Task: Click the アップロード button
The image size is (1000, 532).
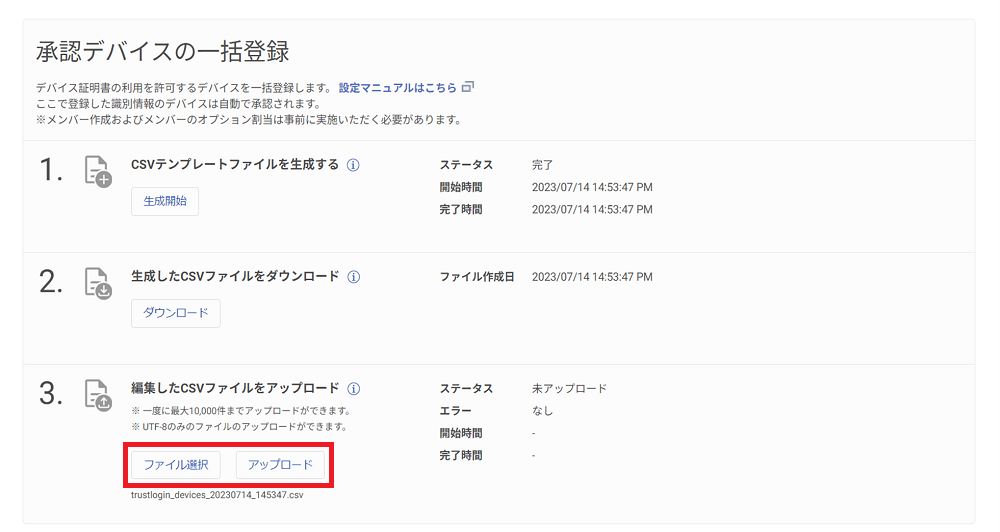Action: coord(280,465)
